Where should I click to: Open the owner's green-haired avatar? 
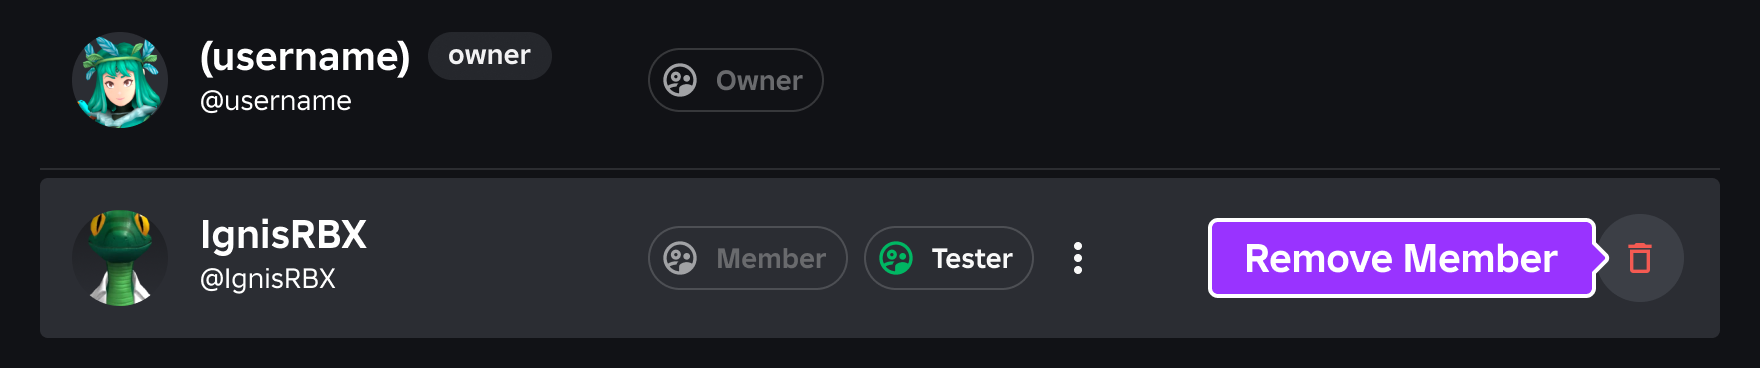point(120,80)
